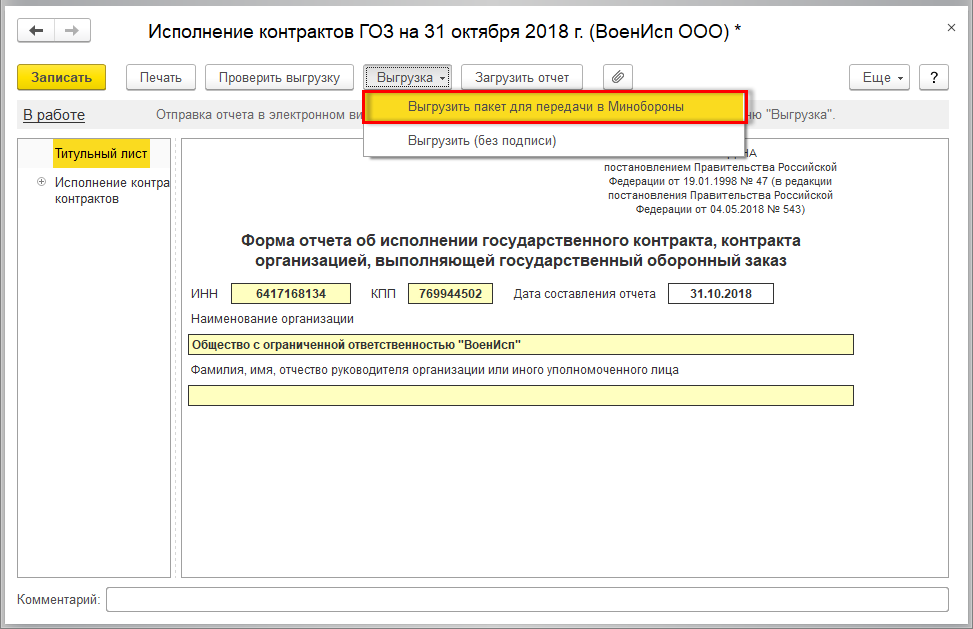Screen dimensions: 973x629
Task: Click the Печать button
Action: click(161, 78)
